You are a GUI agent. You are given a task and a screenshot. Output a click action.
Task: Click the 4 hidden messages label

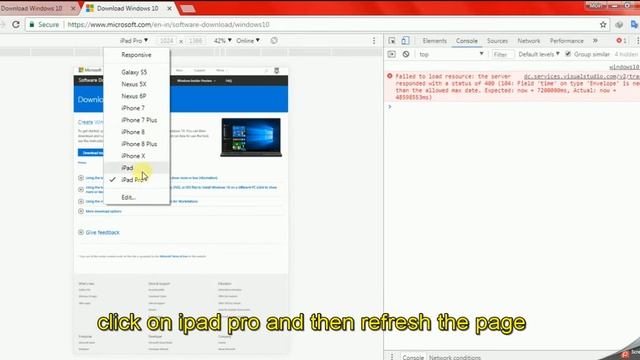click(627, 54)
